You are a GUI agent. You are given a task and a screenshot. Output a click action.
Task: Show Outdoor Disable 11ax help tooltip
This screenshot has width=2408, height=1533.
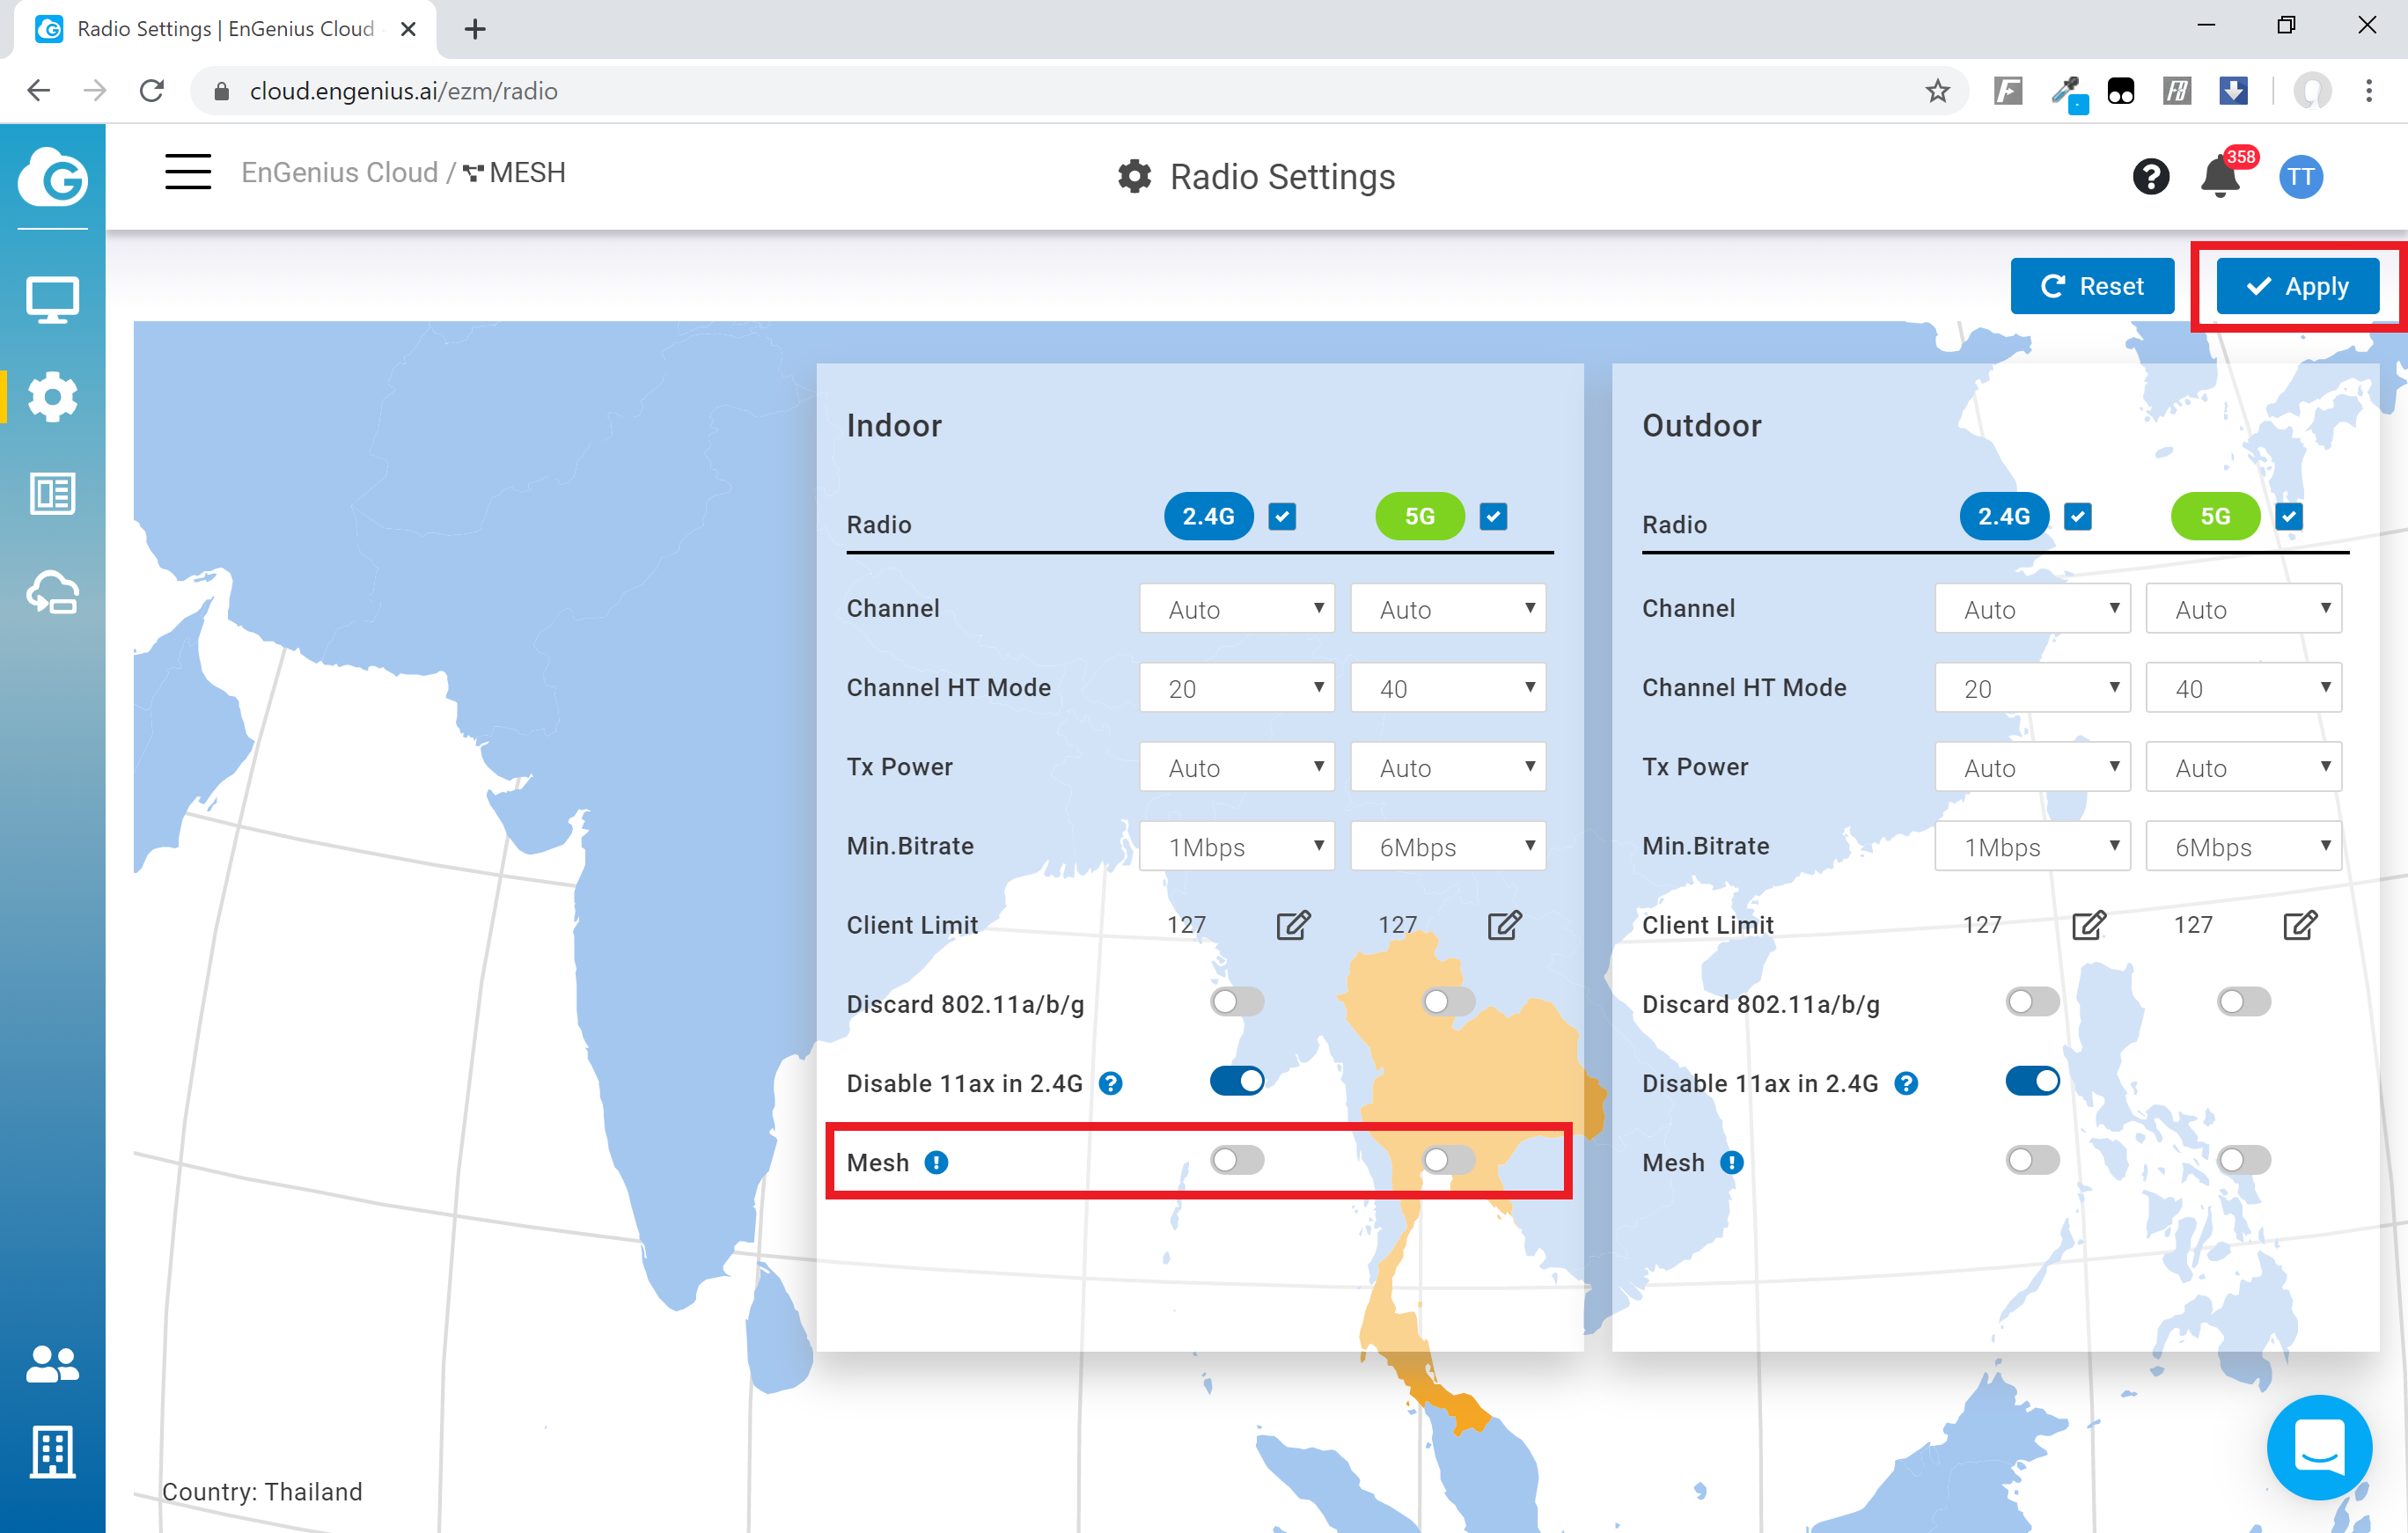[1906, 1083]
